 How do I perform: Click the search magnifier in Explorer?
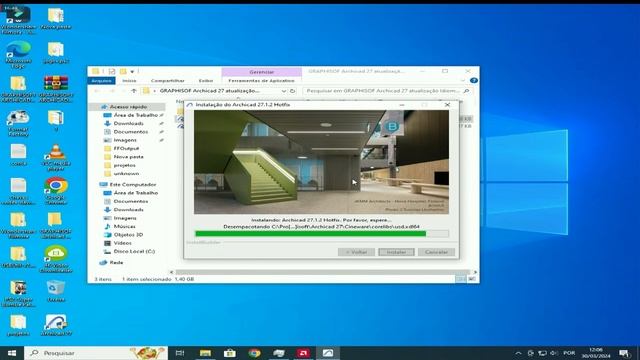[x=467, y=91]
